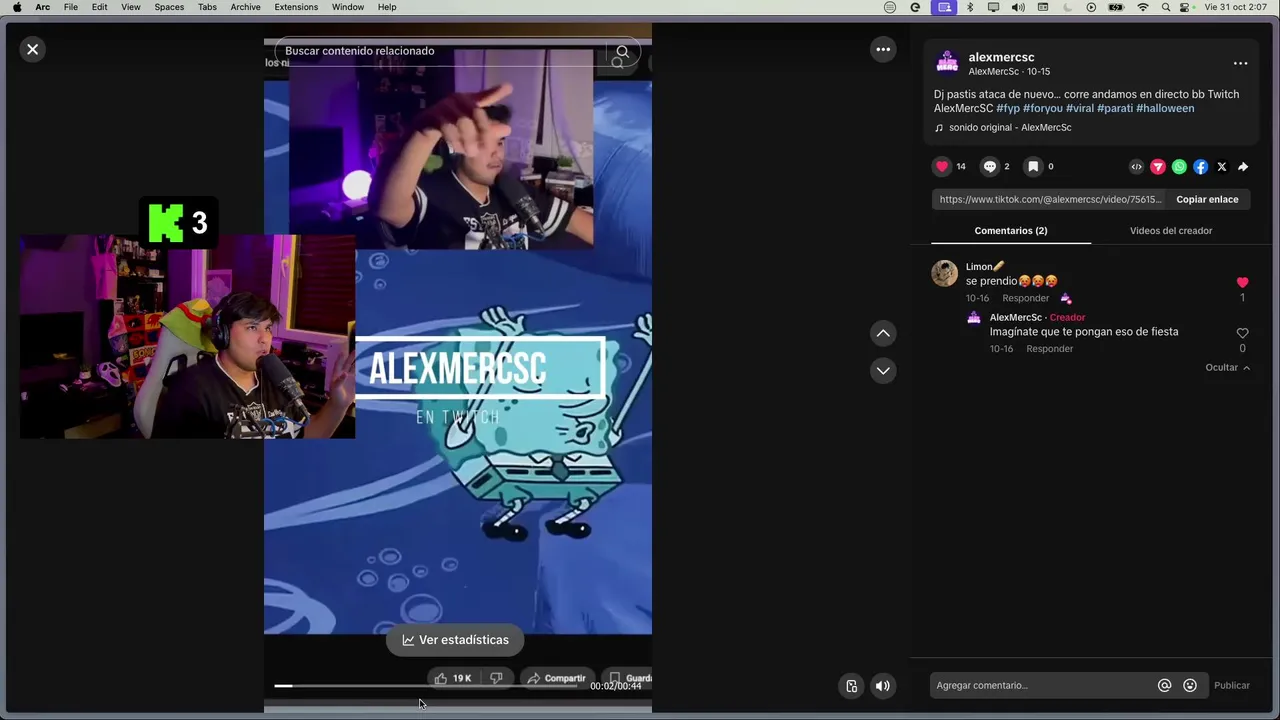Send to friends with the red arrow icon
1280x720 pixels.
1158,167
